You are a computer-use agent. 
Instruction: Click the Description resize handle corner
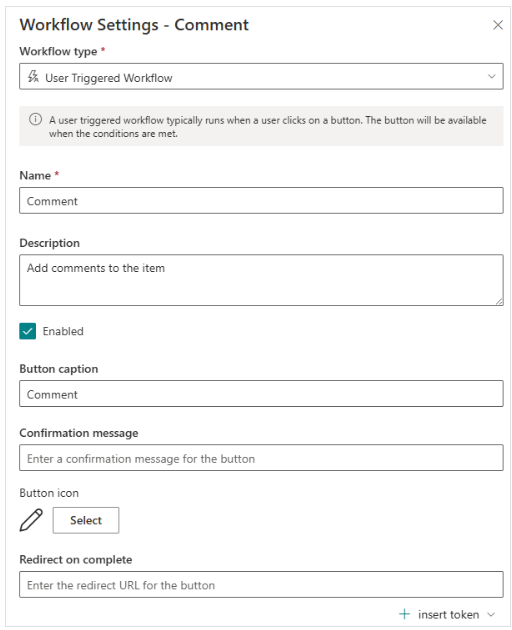tap(499, 301)
